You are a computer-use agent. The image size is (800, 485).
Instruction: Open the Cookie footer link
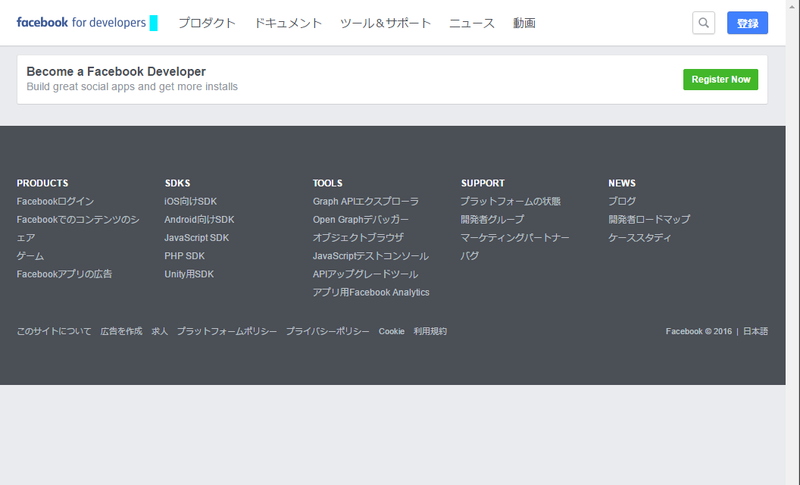pyautogui.click(x=391, y=331)
